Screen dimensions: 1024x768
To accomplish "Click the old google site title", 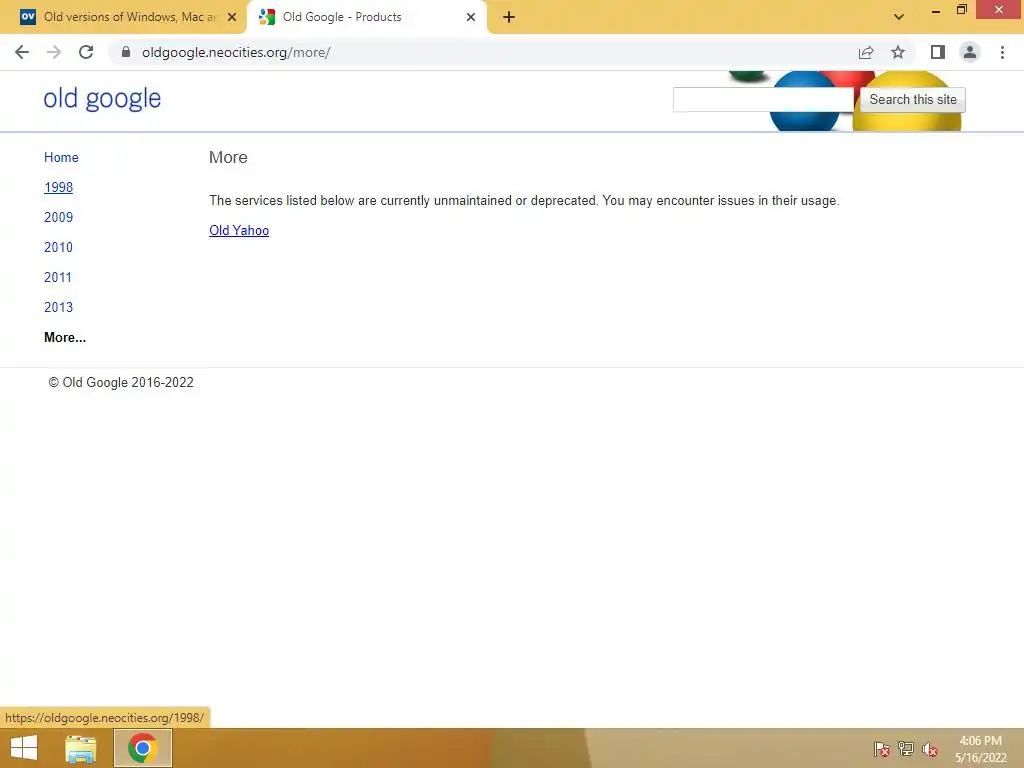I will pyautogui.click(x=102, y=99).
